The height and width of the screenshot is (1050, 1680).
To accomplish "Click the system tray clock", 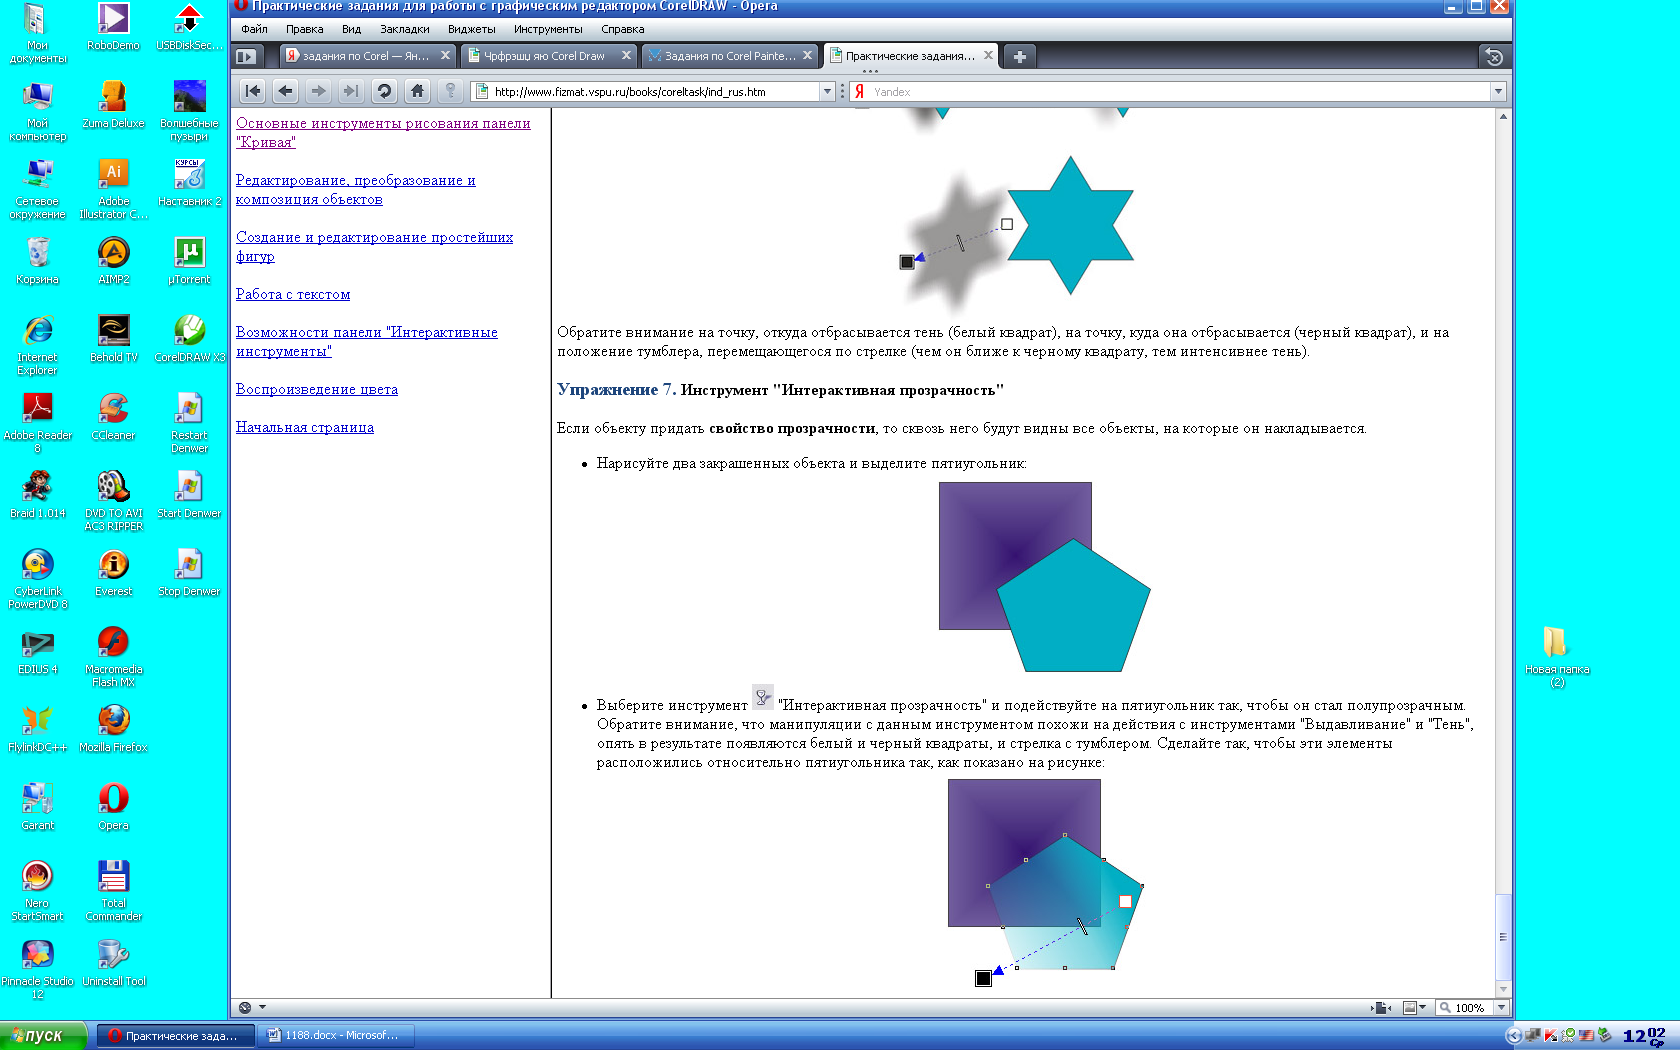I will pos(1645,1036).
